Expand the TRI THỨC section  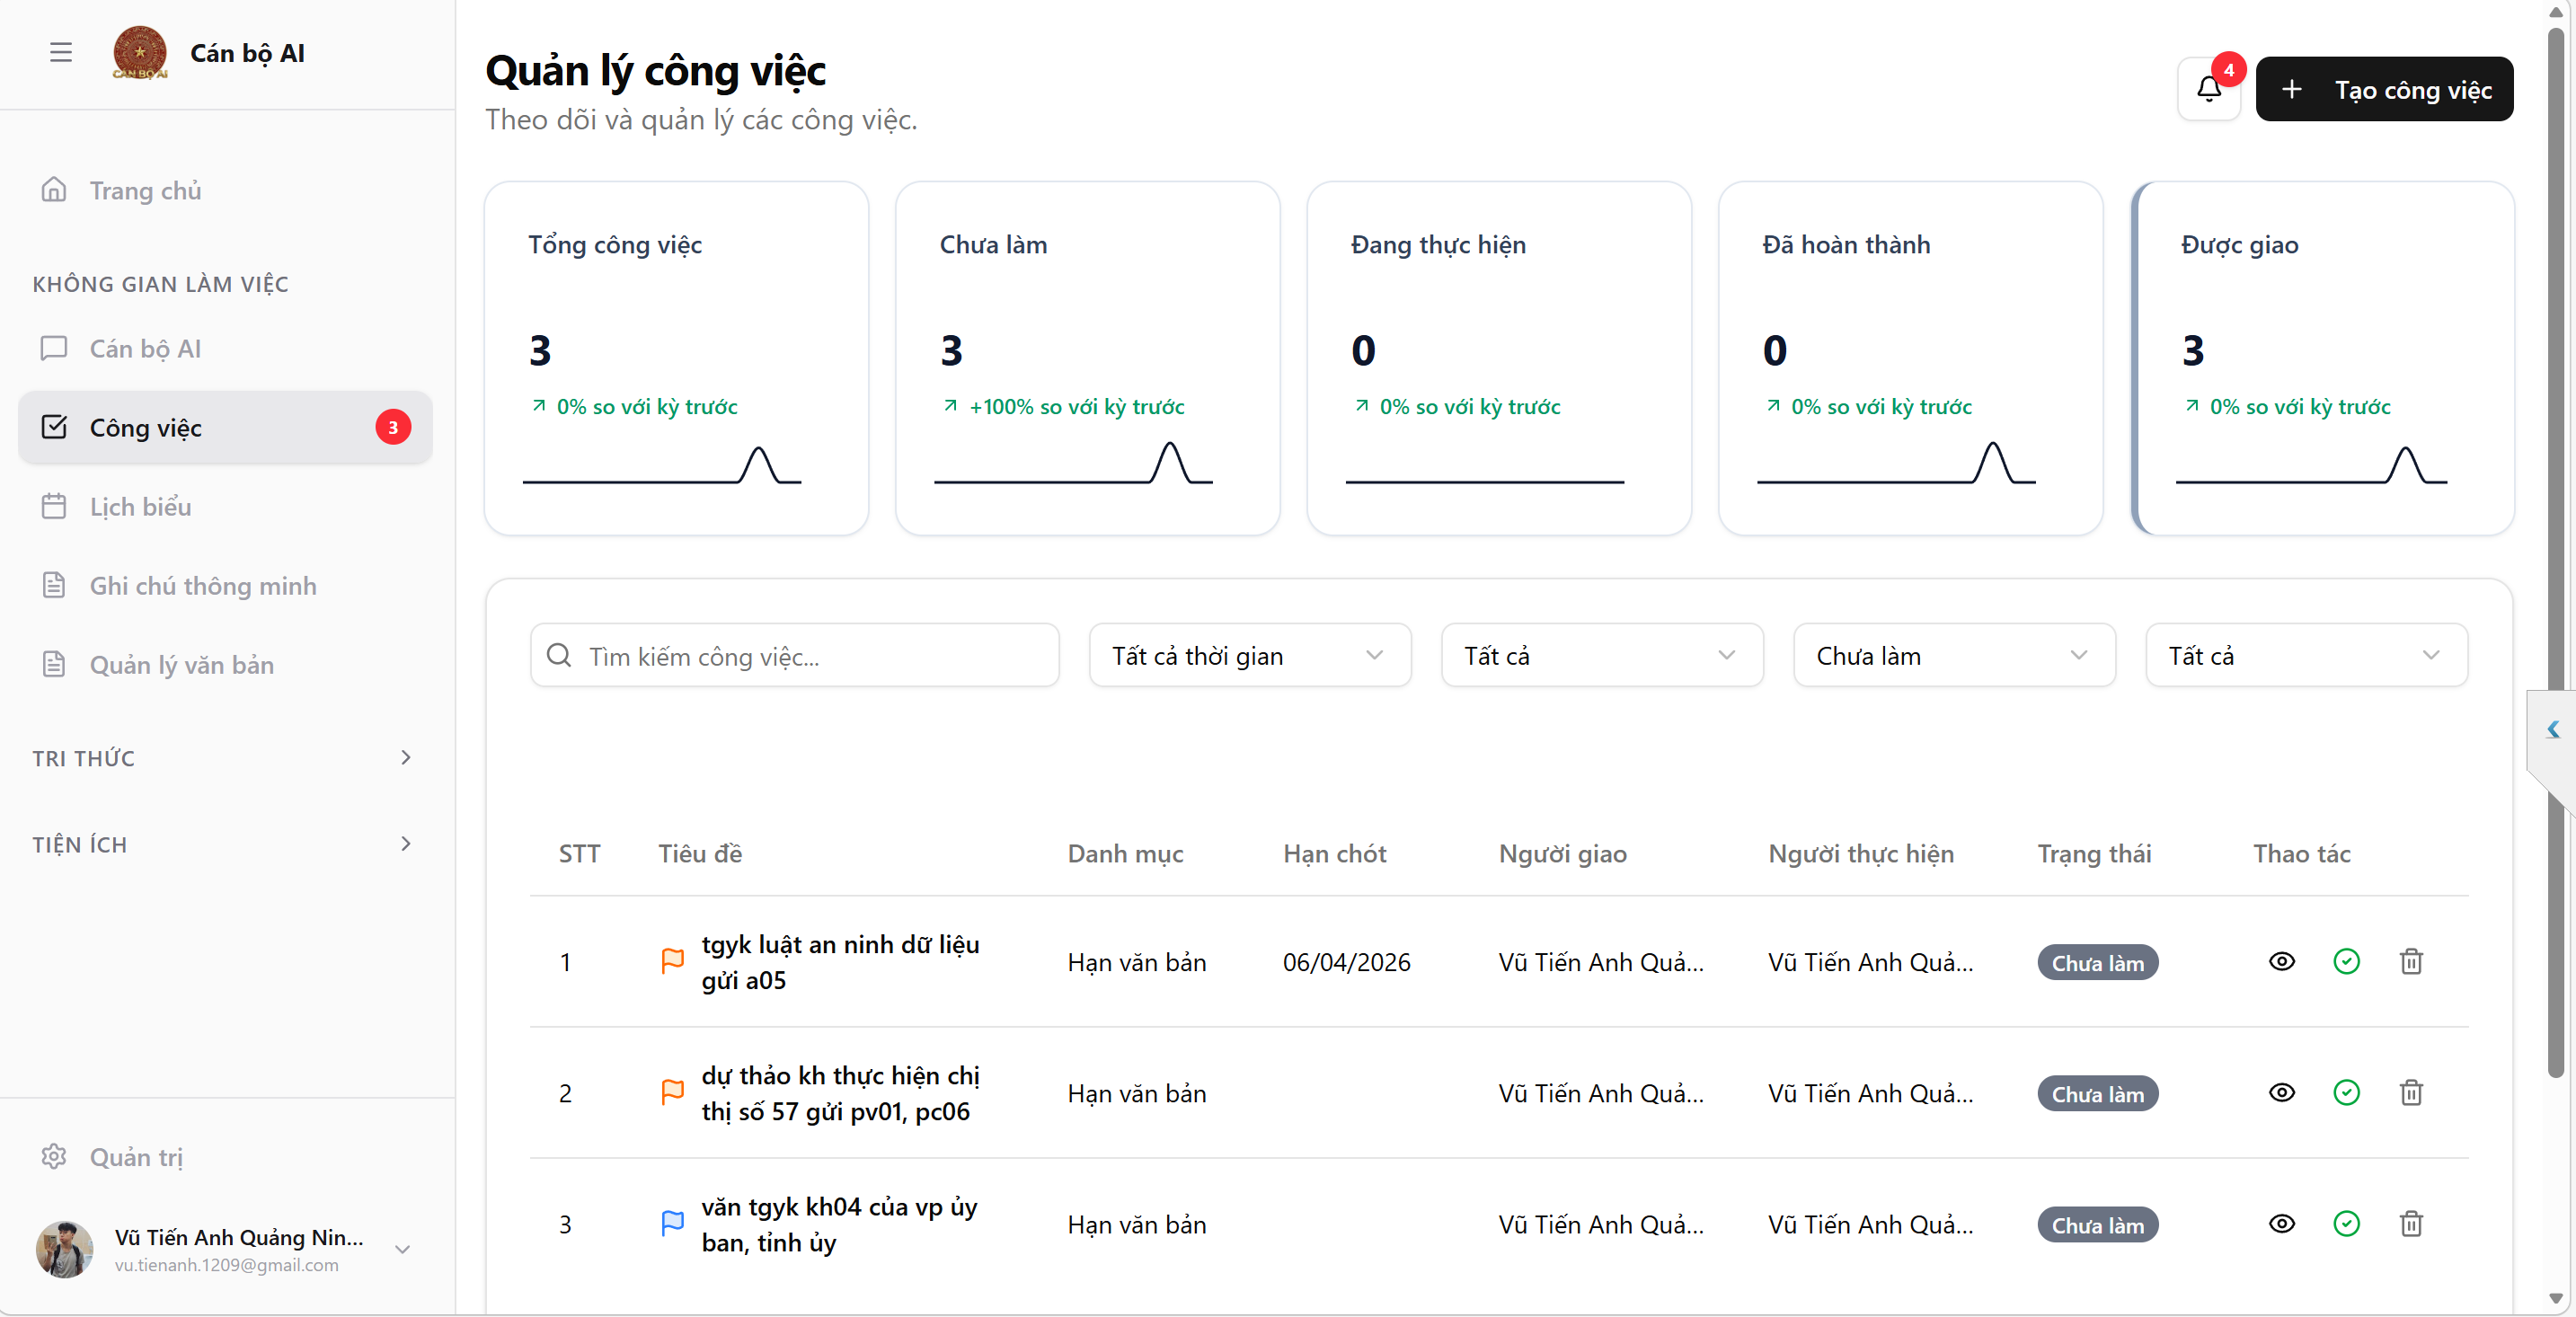point(225,758)
